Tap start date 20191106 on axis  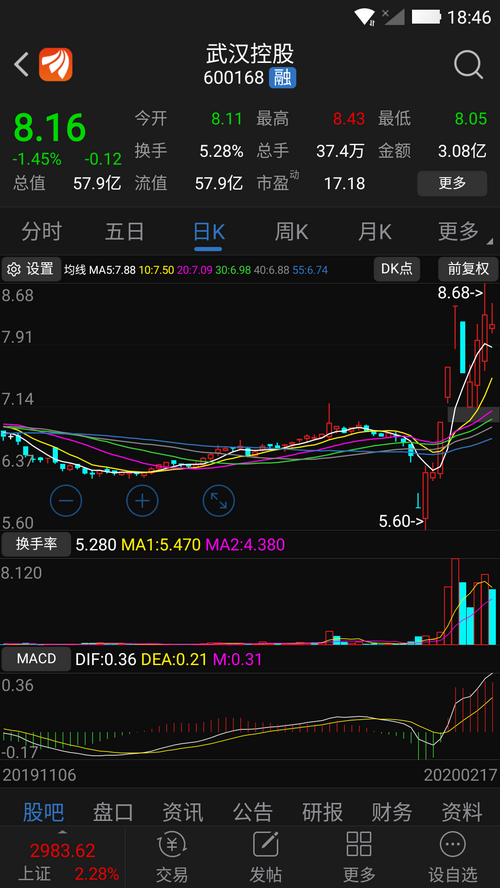(40, 775)
